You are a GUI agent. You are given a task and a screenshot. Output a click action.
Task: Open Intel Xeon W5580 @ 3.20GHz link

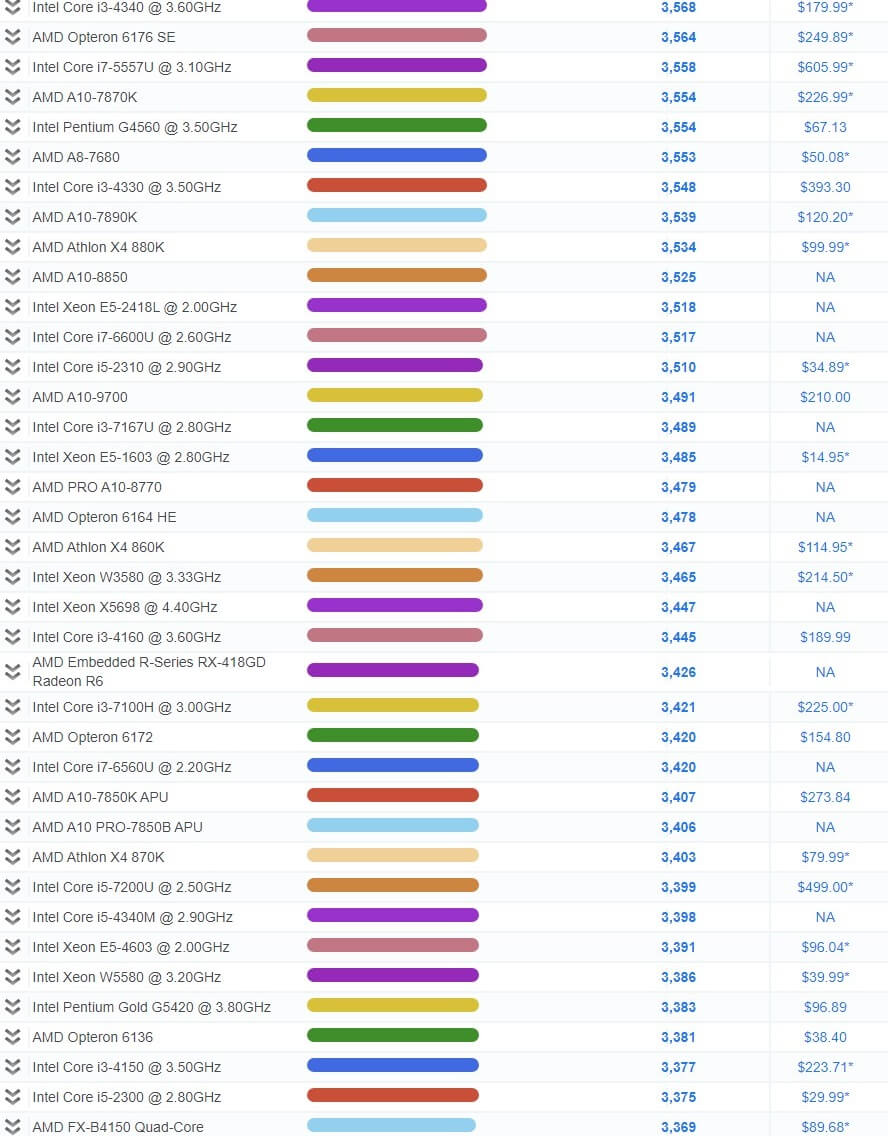pyautogui.click(x=127, y=977)
